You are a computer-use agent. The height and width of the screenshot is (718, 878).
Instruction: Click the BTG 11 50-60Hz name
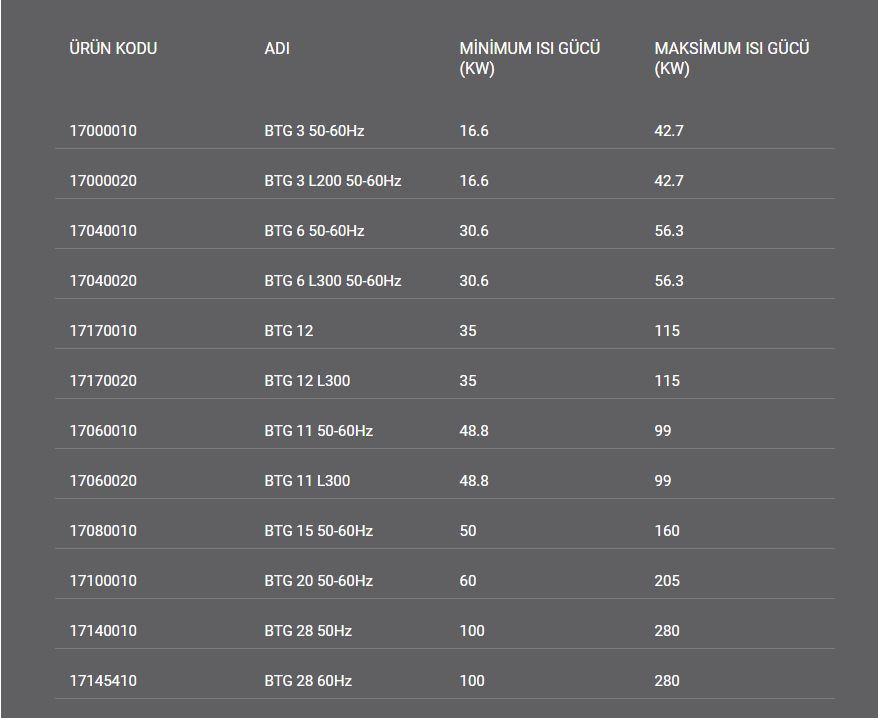pyautogui.click(x=319, y=431)
